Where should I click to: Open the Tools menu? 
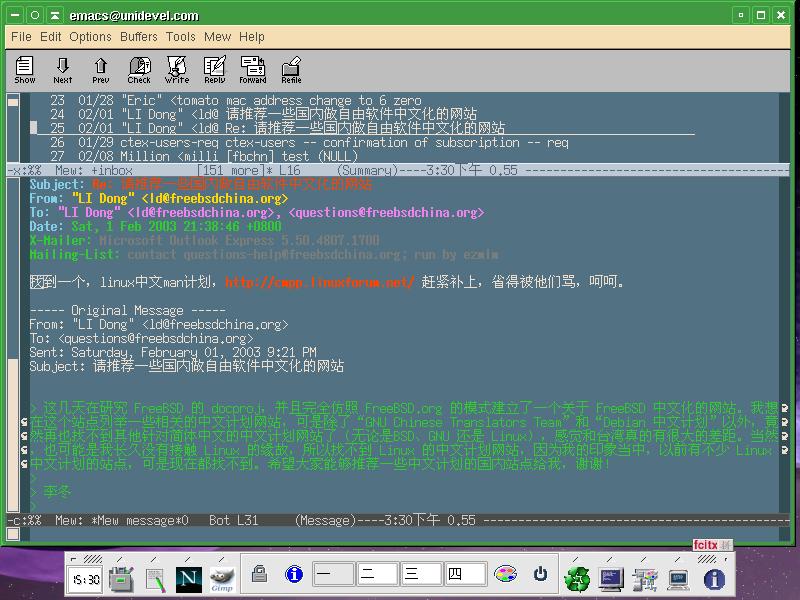click(180, 37)
